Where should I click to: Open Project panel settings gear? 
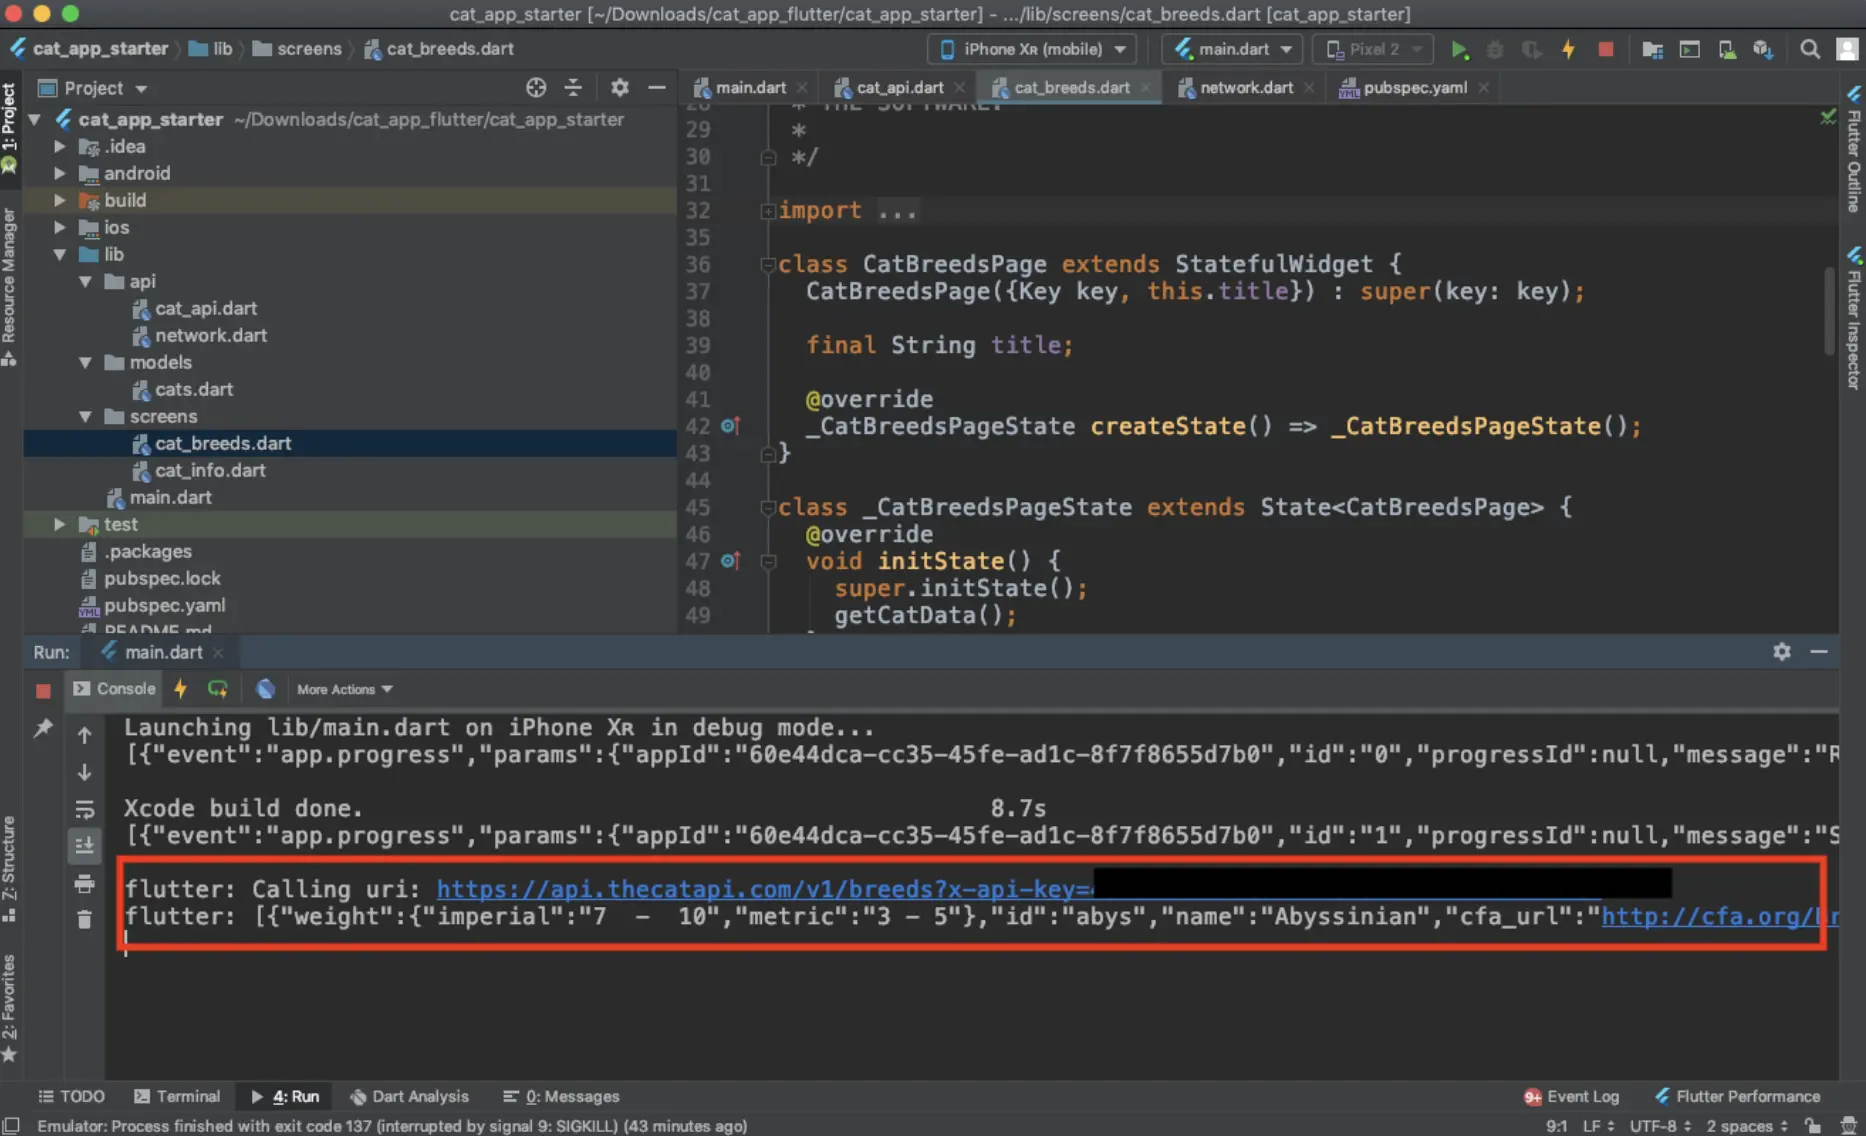[x=620, y=88]
